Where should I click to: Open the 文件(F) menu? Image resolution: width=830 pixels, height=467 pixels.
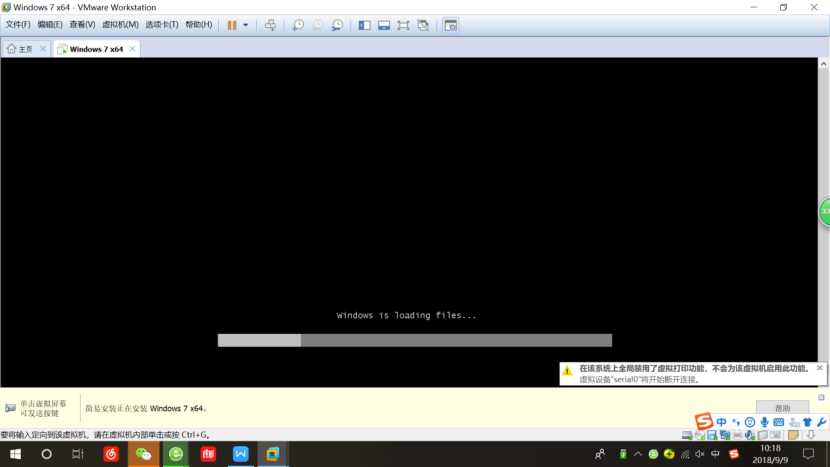17,24
